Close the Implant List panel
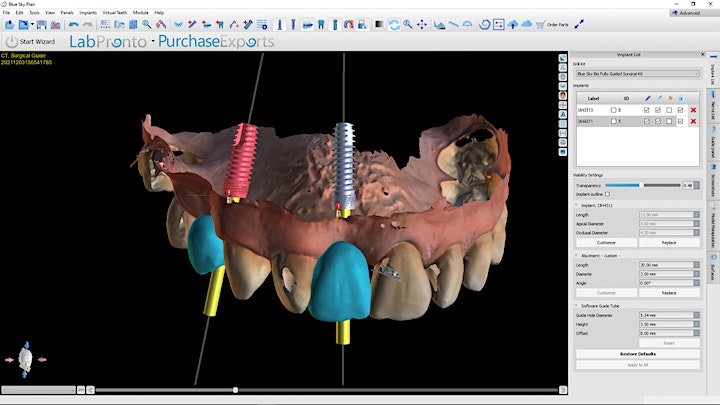 (x=702, y=55)
